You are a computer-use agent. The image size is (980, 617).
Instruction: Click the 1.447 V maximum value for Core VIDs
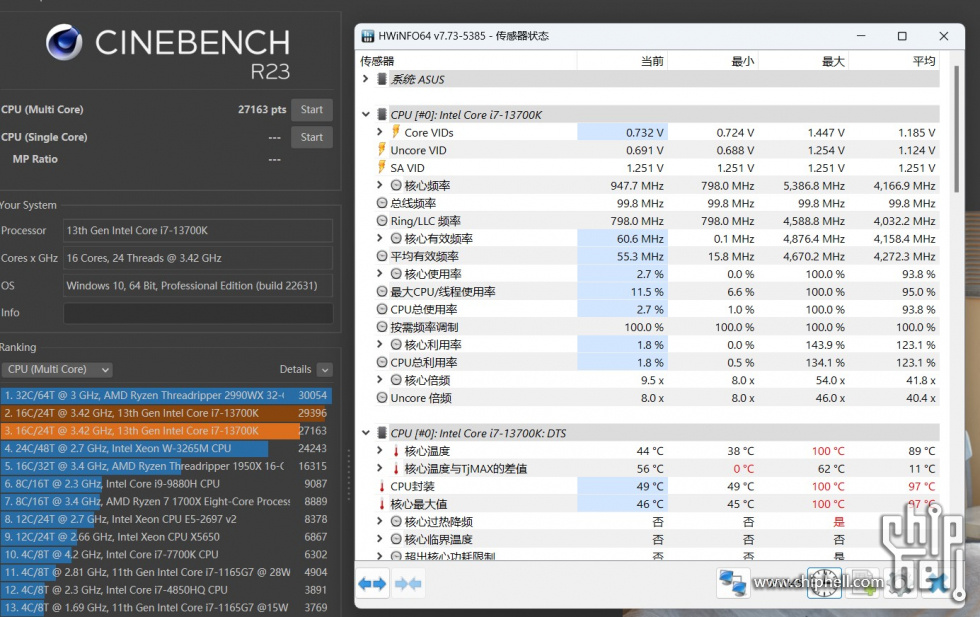[826, 133]
